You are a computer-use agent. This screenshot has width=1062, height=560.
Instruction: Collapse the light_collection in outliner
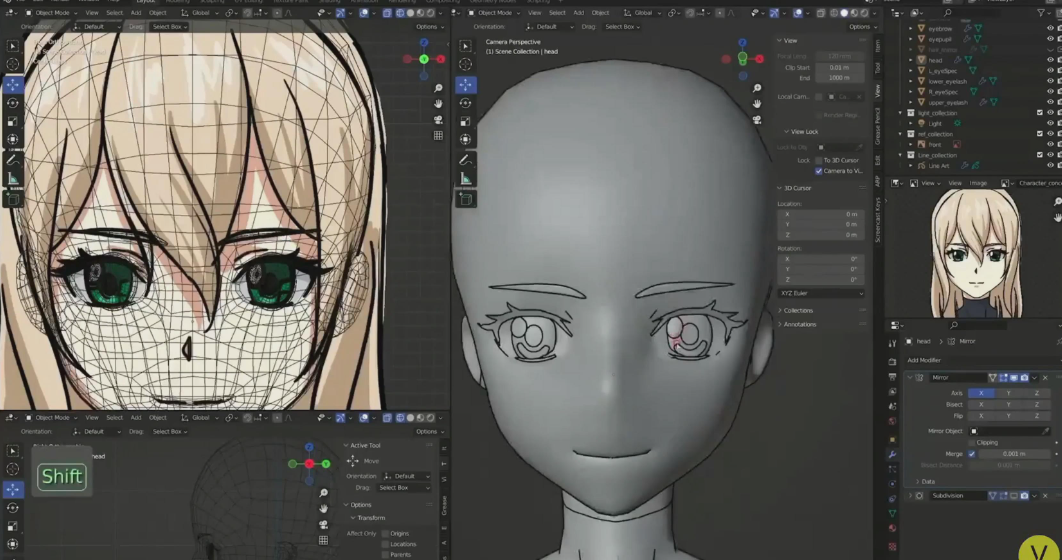(x=901, y=113)
